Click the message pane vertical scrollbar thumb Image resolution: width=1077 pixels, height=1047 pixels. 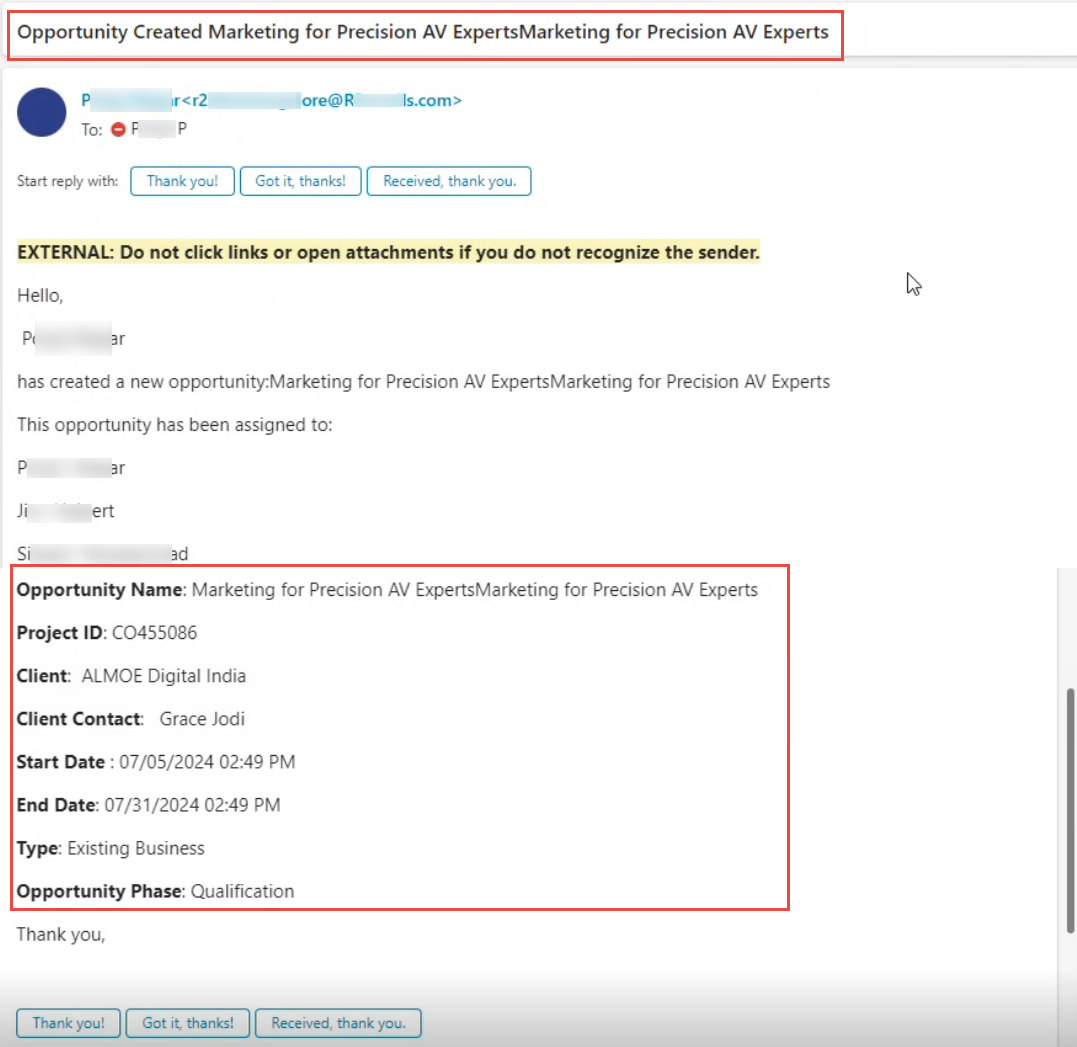tap(1068, 810)
